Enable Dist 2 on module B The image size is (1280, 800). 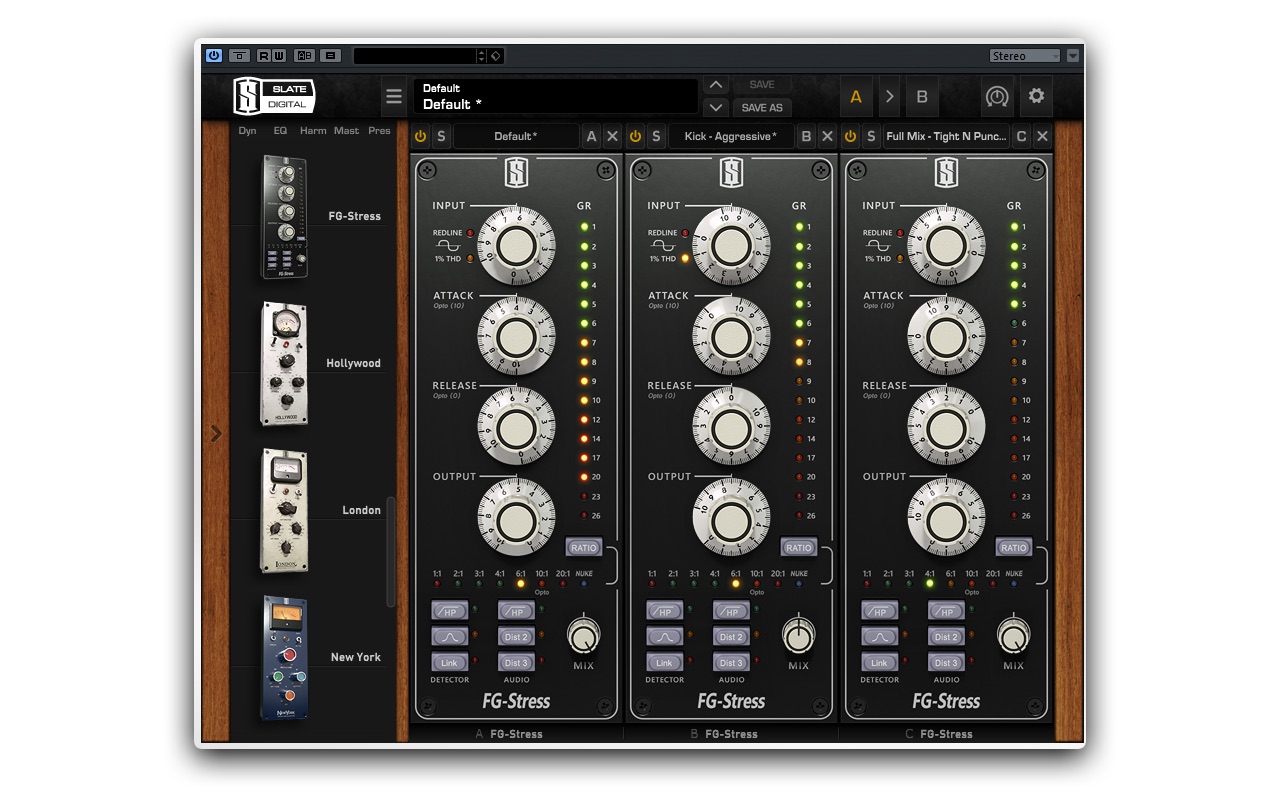731,636
